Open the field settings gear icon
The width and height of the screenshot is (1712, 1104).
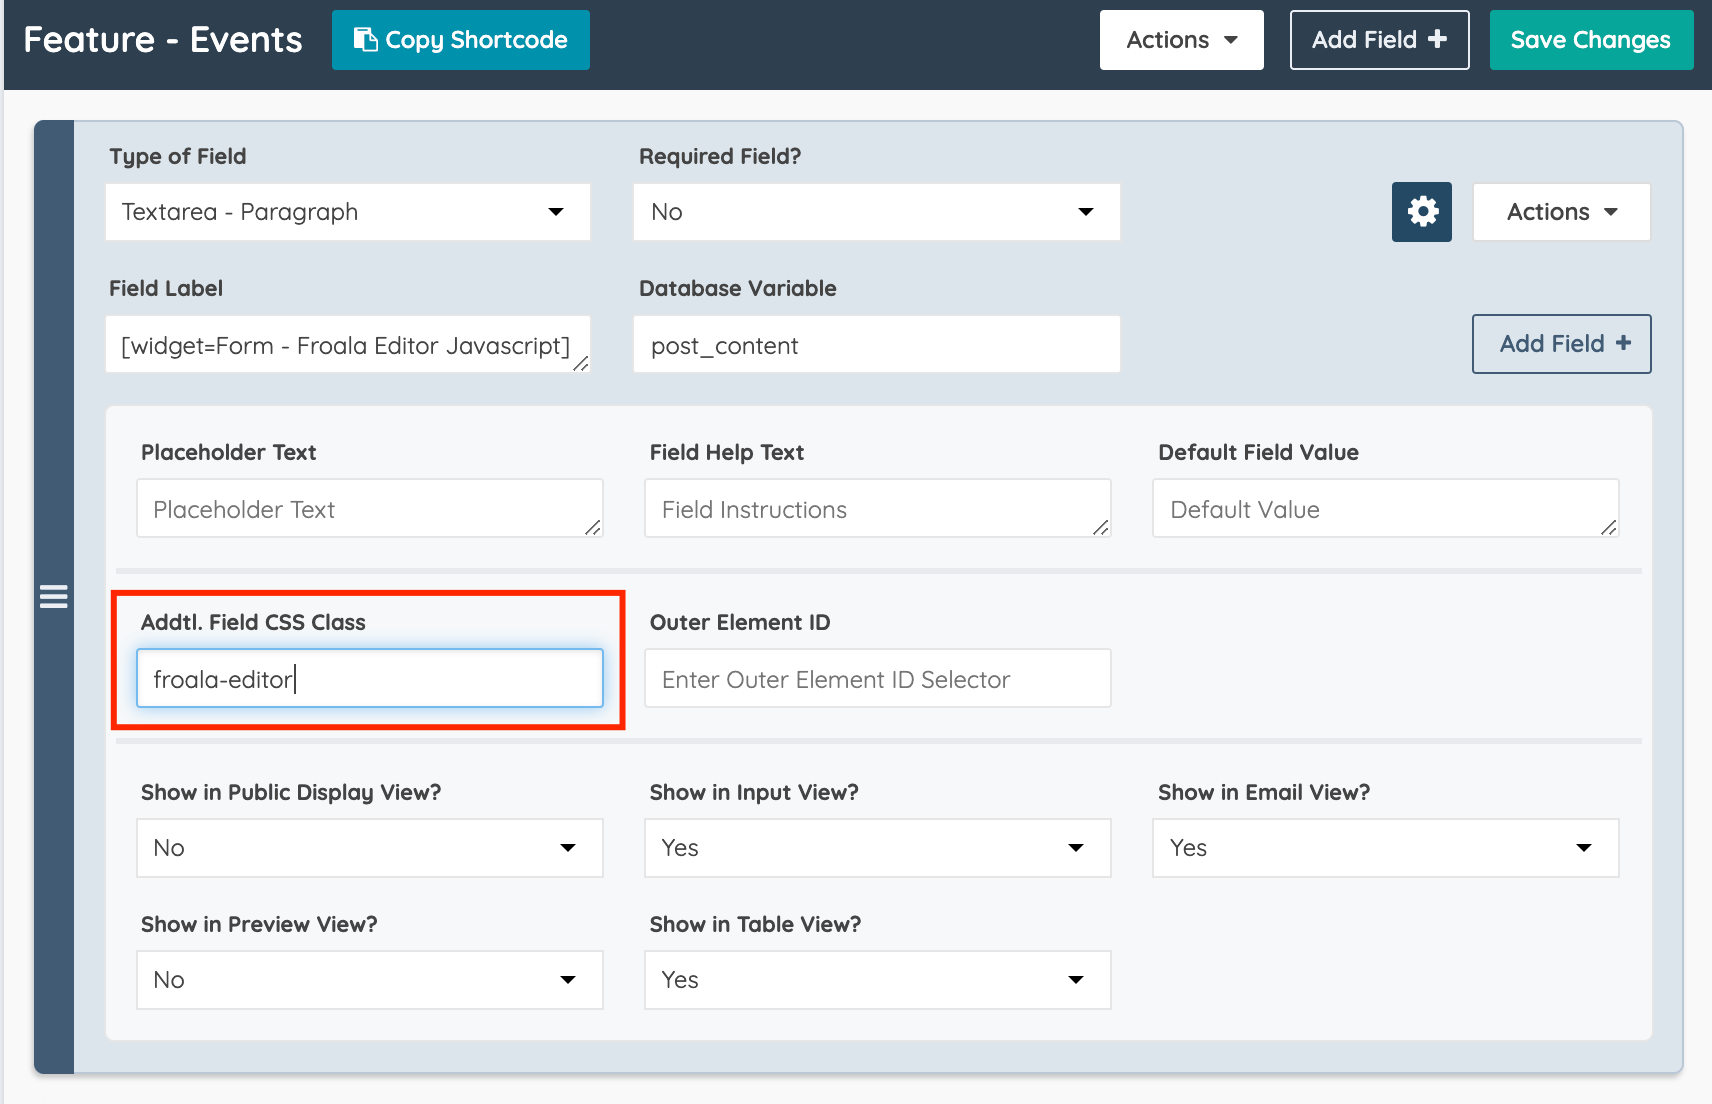tap(1421, 211)
